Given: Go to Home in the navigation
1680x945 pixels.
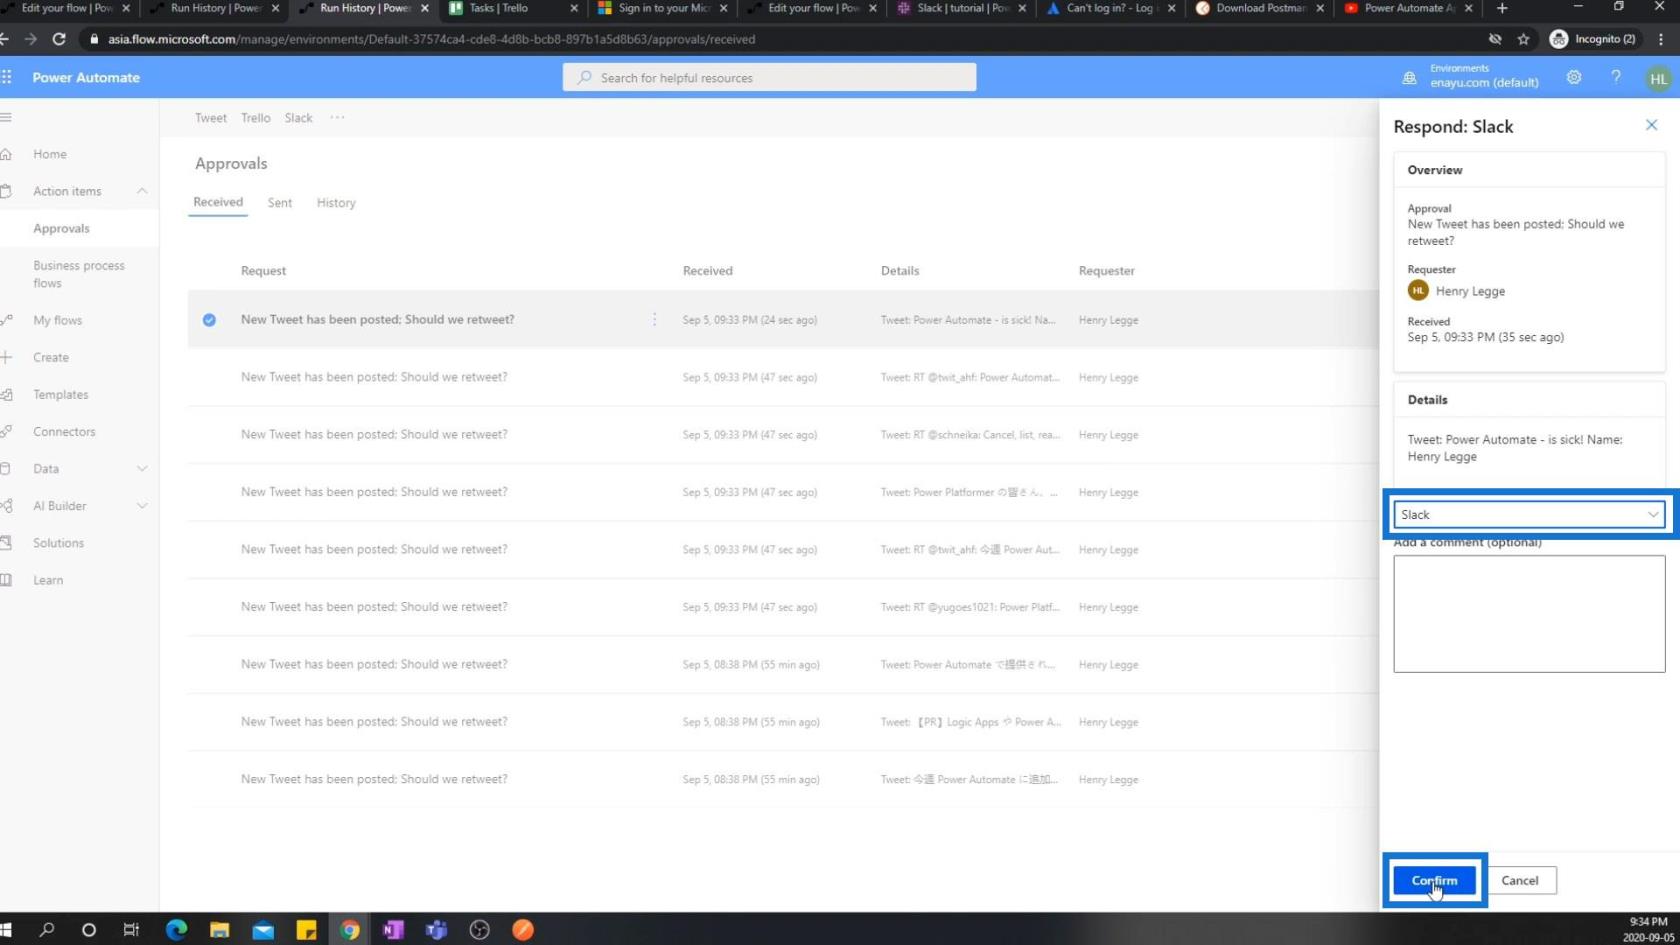Looking at the screenshot, I should (50, 154).
